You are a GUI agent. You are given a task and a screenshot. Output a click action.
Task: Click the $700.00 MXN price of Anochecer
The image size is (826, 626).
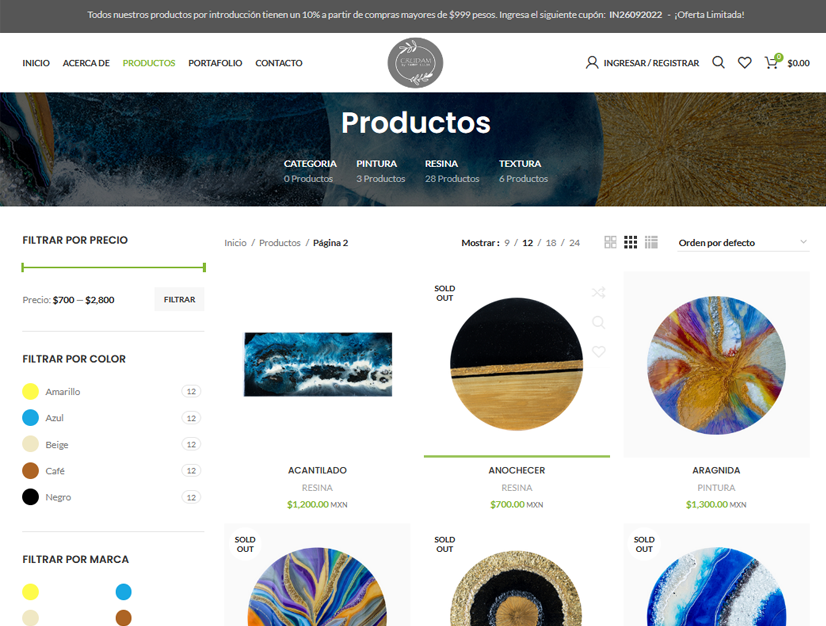[517, 504]
